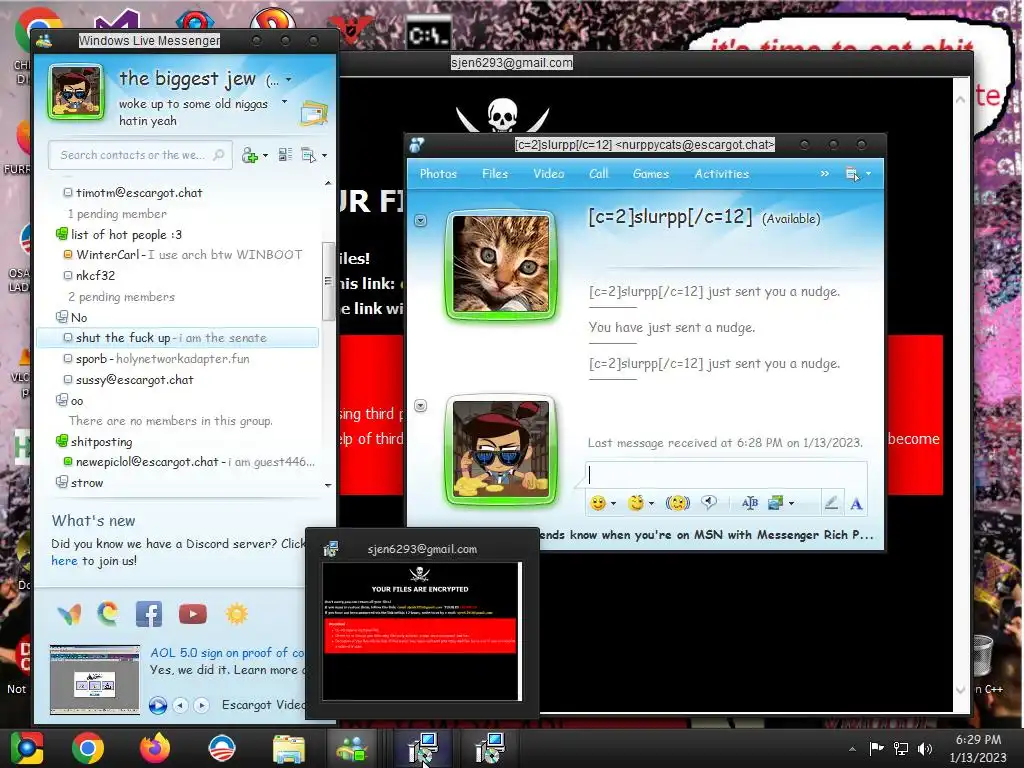This screenshot has width=1024, height=768.
Task: Click the AOL 5.0 video thumbnail
Action: pos(95,680)
